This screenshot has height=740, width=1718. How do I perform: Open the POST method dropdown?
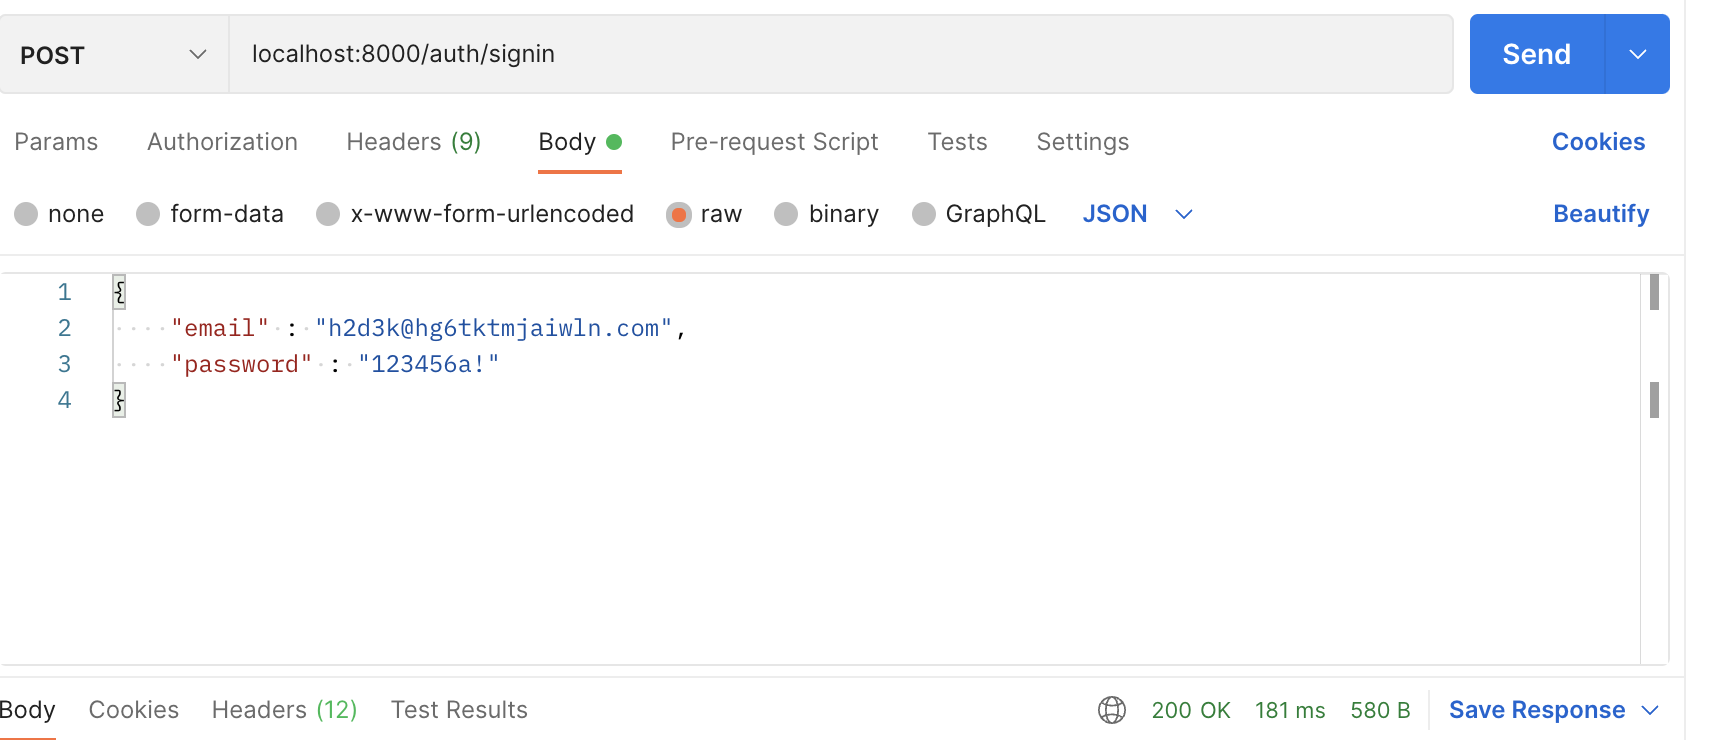(114, 54)
